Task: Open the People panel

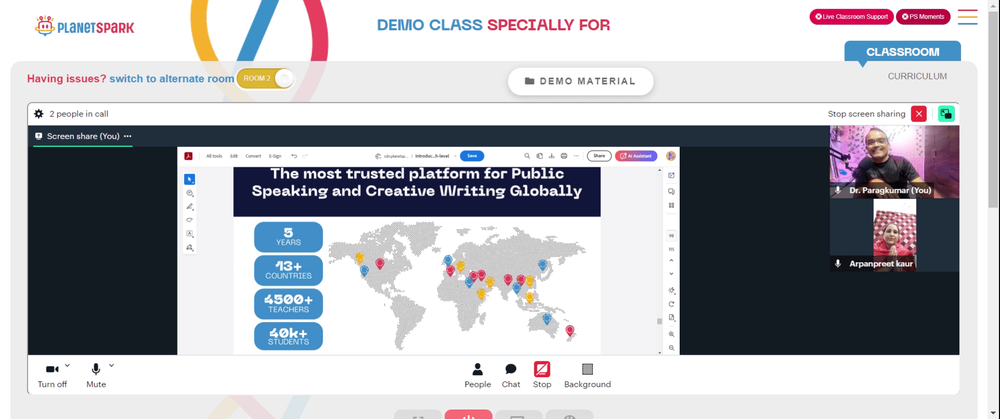Action: (477, 376)
